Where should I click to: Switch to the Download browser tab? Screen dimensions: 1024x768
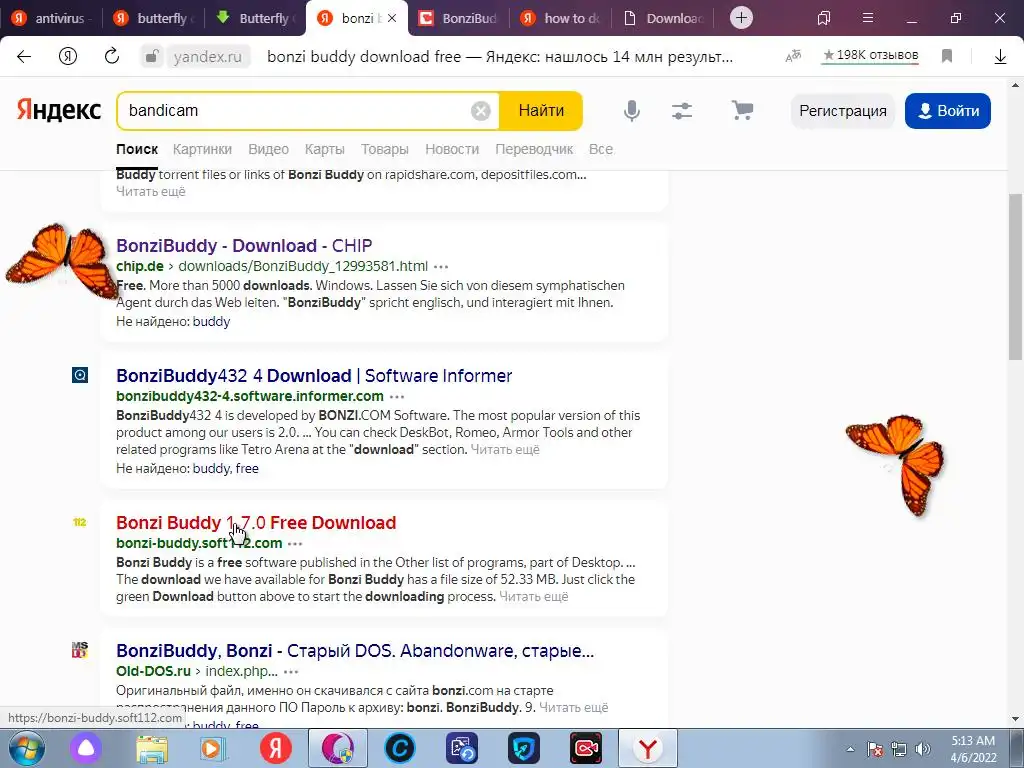663,18
